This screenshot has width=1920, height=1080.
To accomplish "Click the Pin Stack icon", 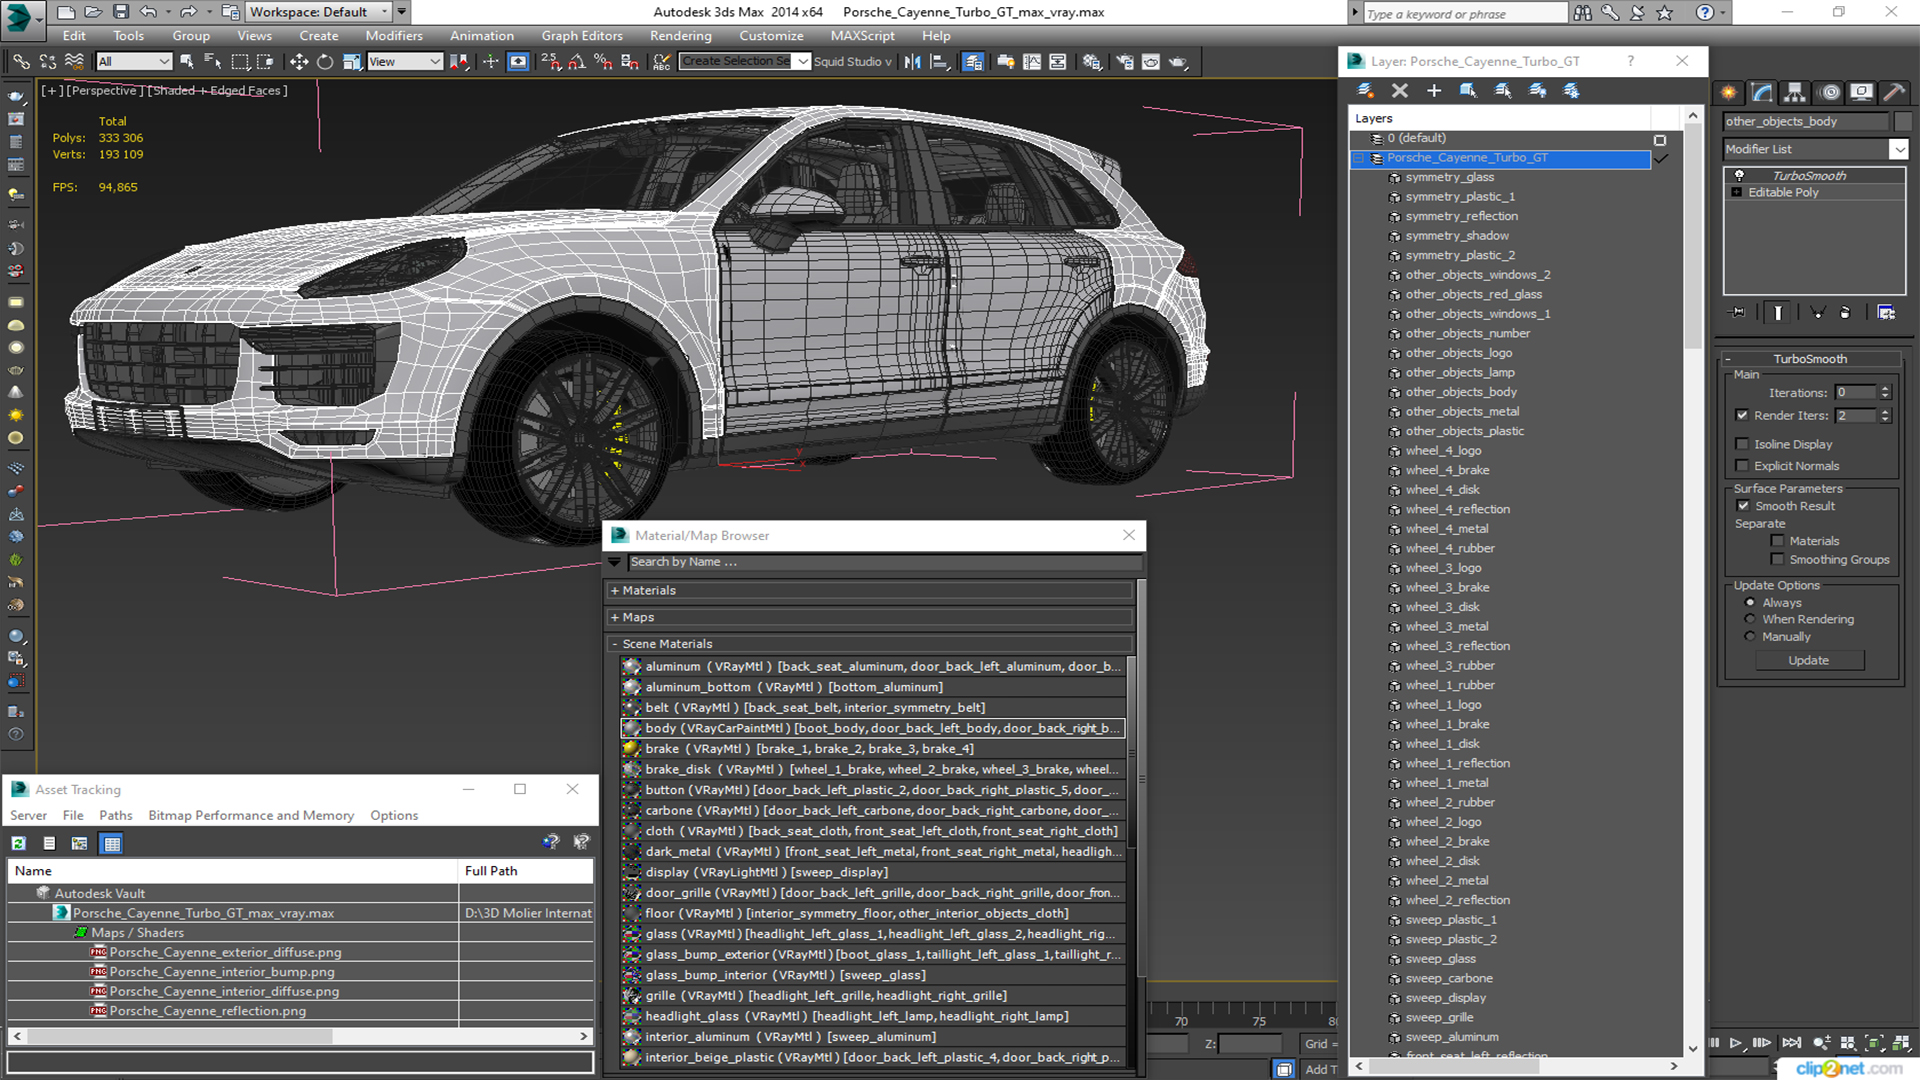I will pyautogui.click(x=1738, y=313).
